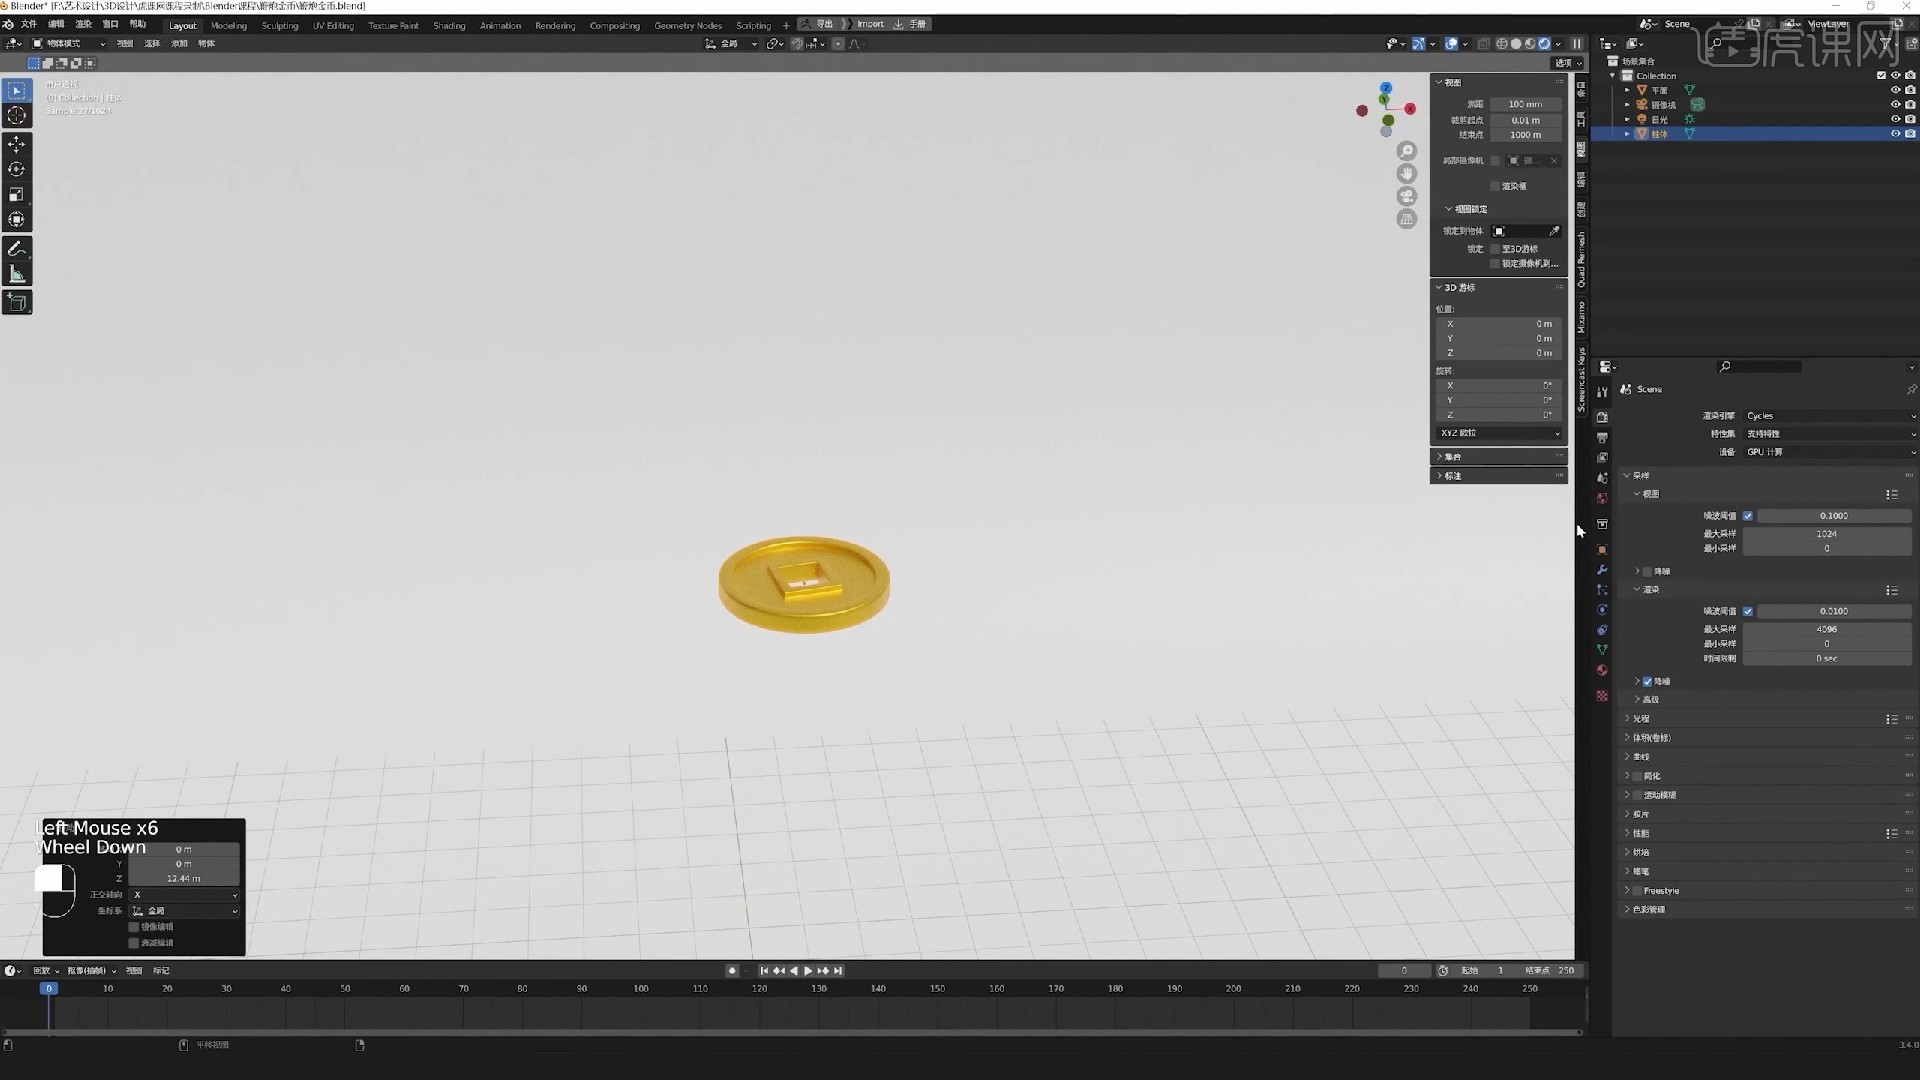Switch to the Modeling workspace tab
Viewport: 1920px width, 1080px height.
pyautogui.click(x=229, y=26)
